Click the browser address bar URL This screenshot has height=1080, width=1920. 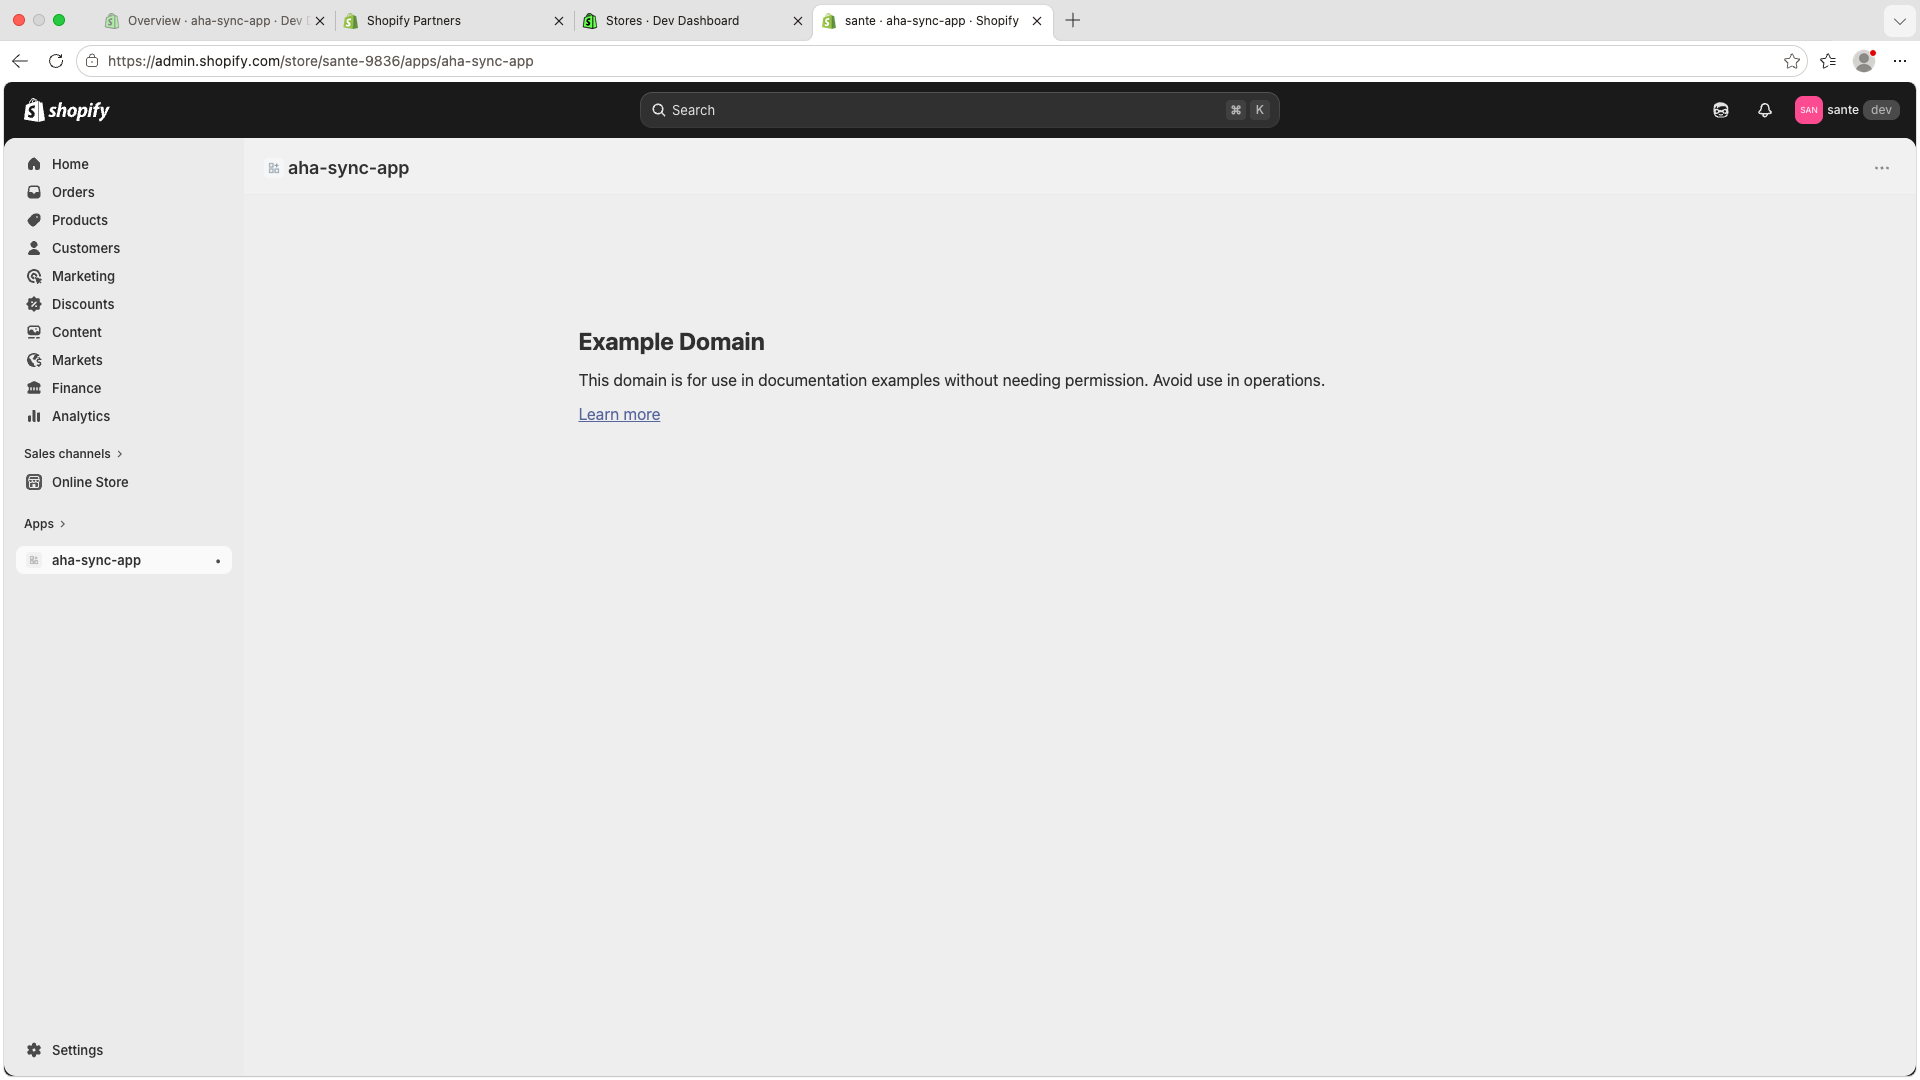tap(320, 61)
